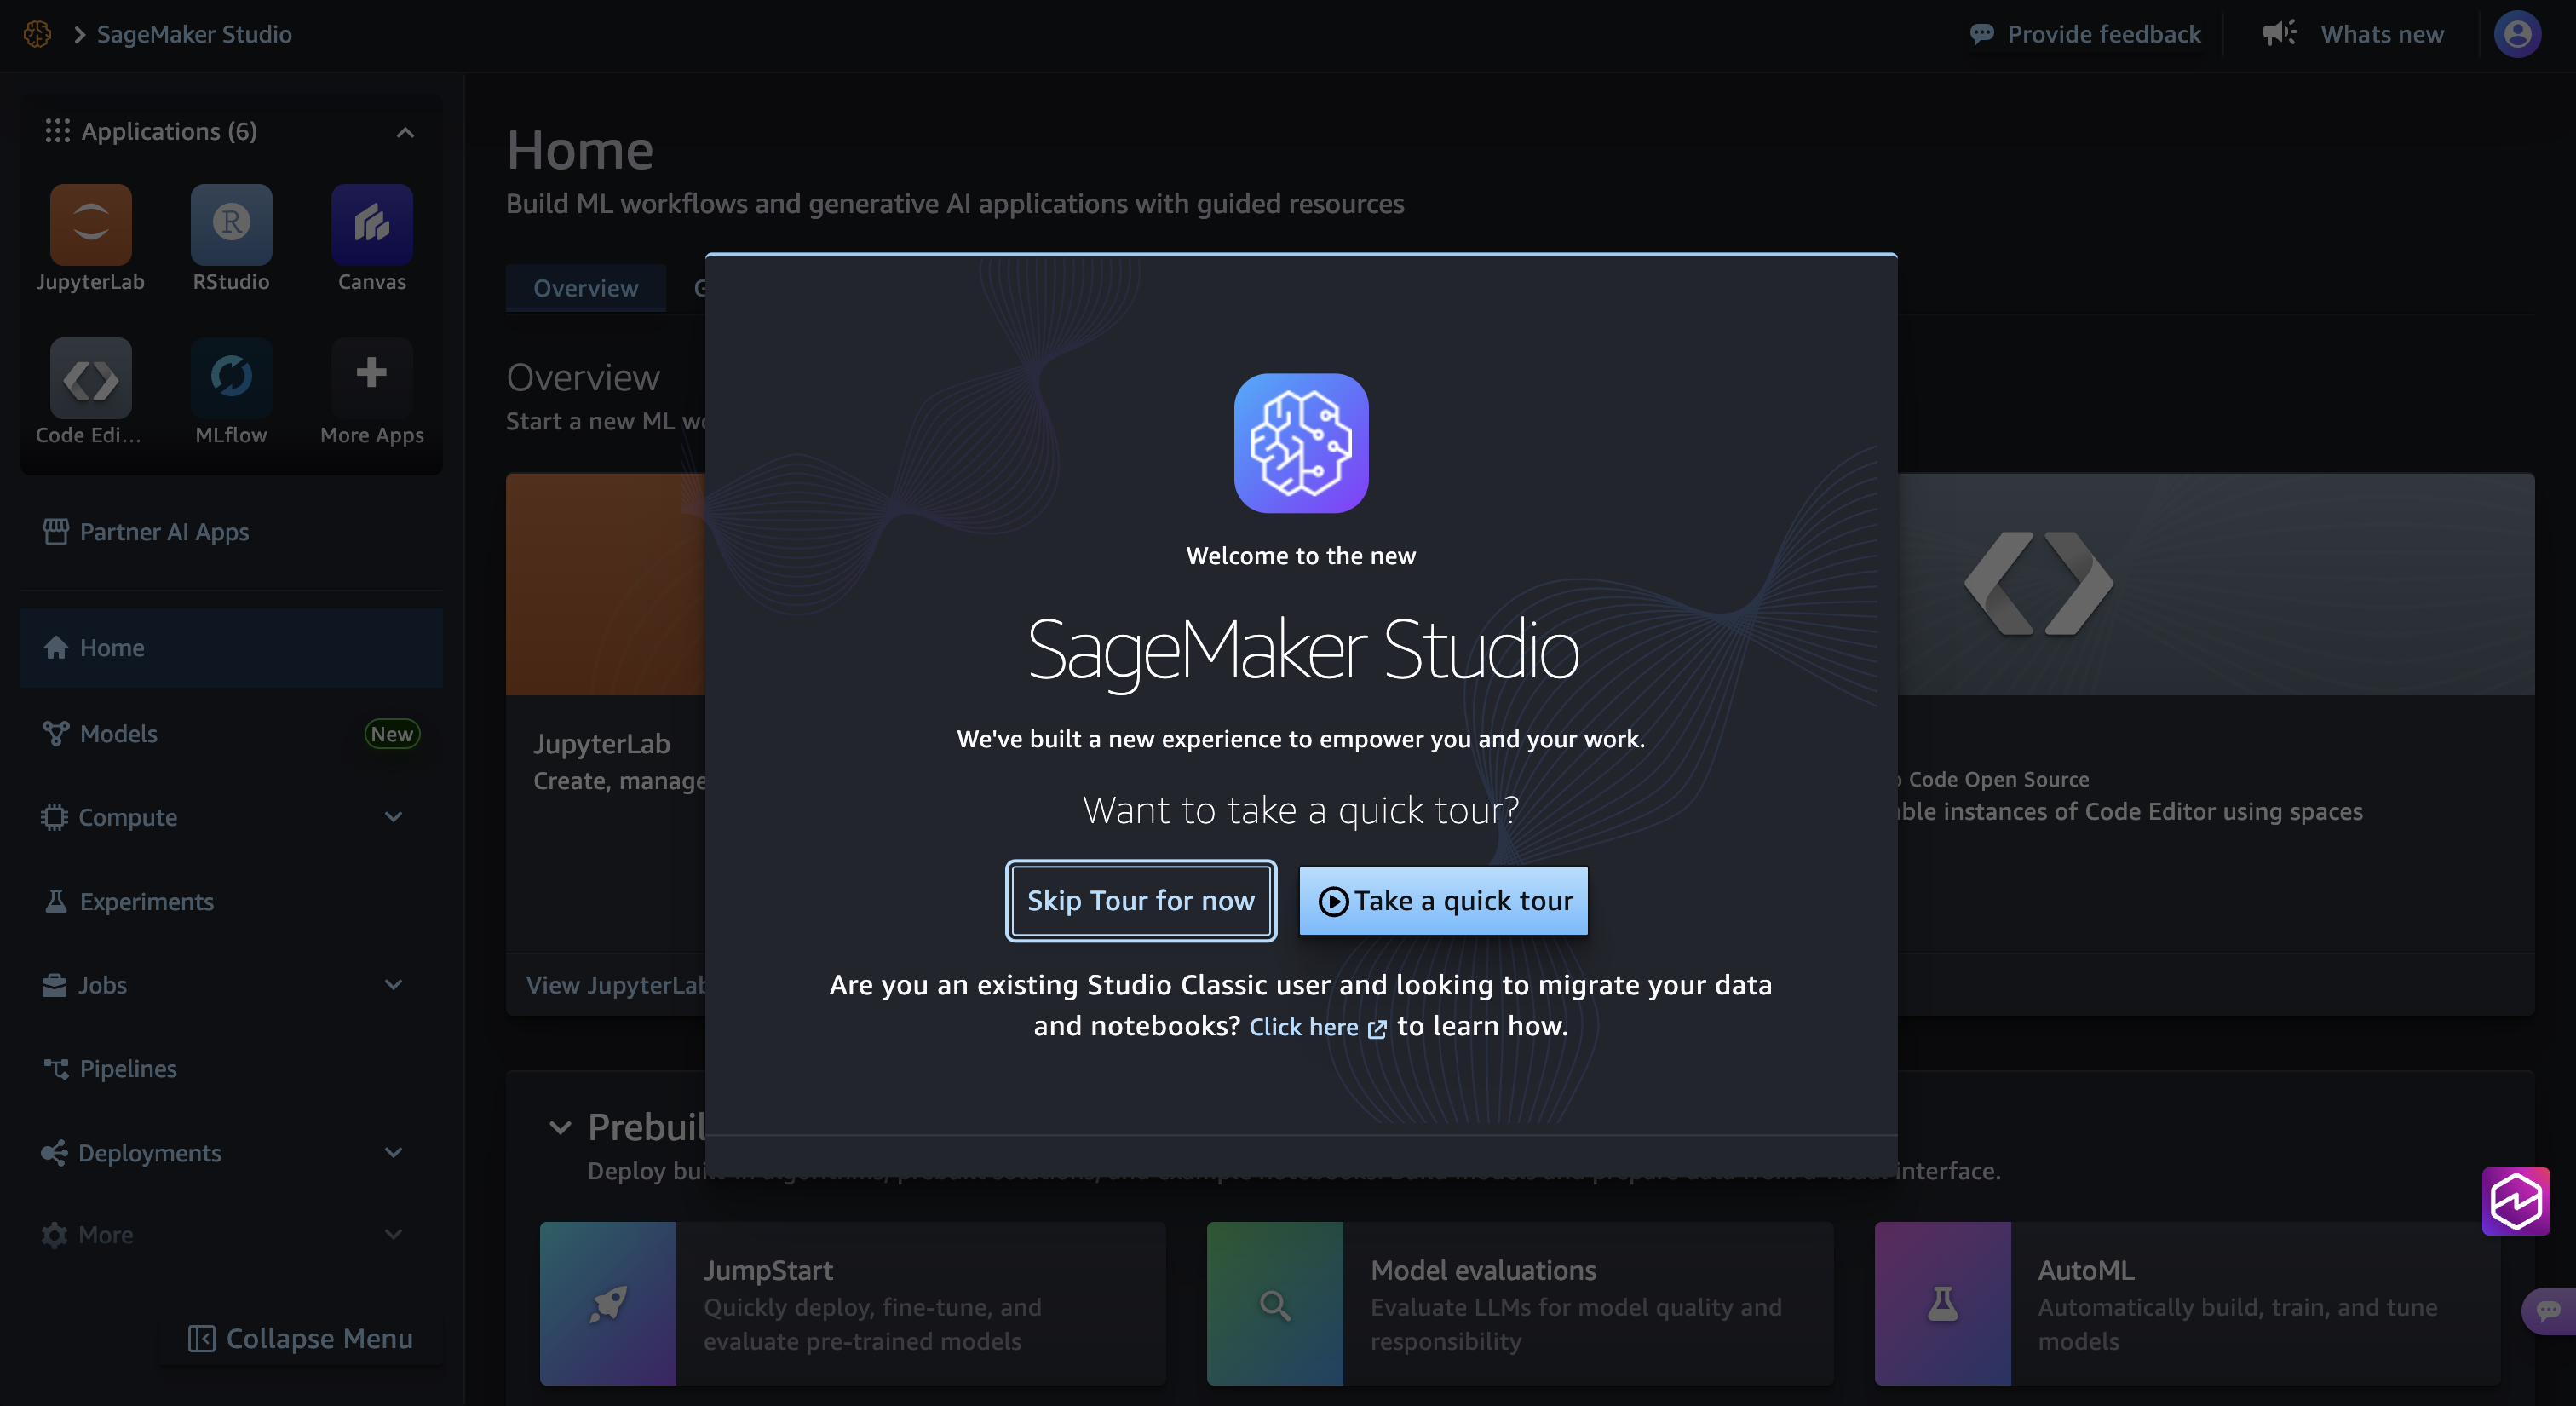Expand the Deployments menu chevron
2576x1406 pixels.
pyautogui.click(x=394, y=1152)
